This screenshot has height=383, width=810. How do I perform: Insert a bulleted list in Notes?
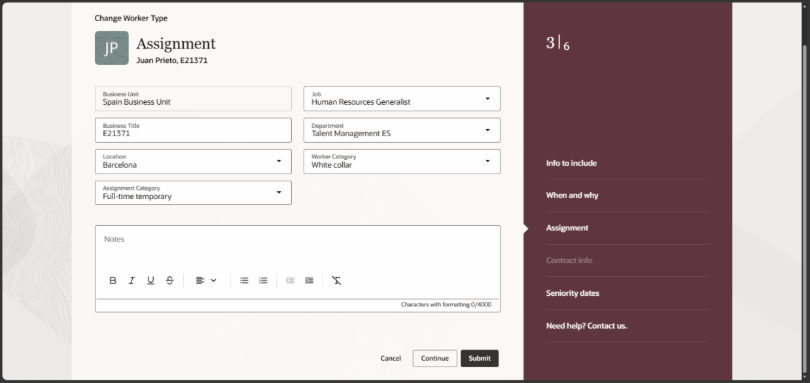click(x=244, y=281)
